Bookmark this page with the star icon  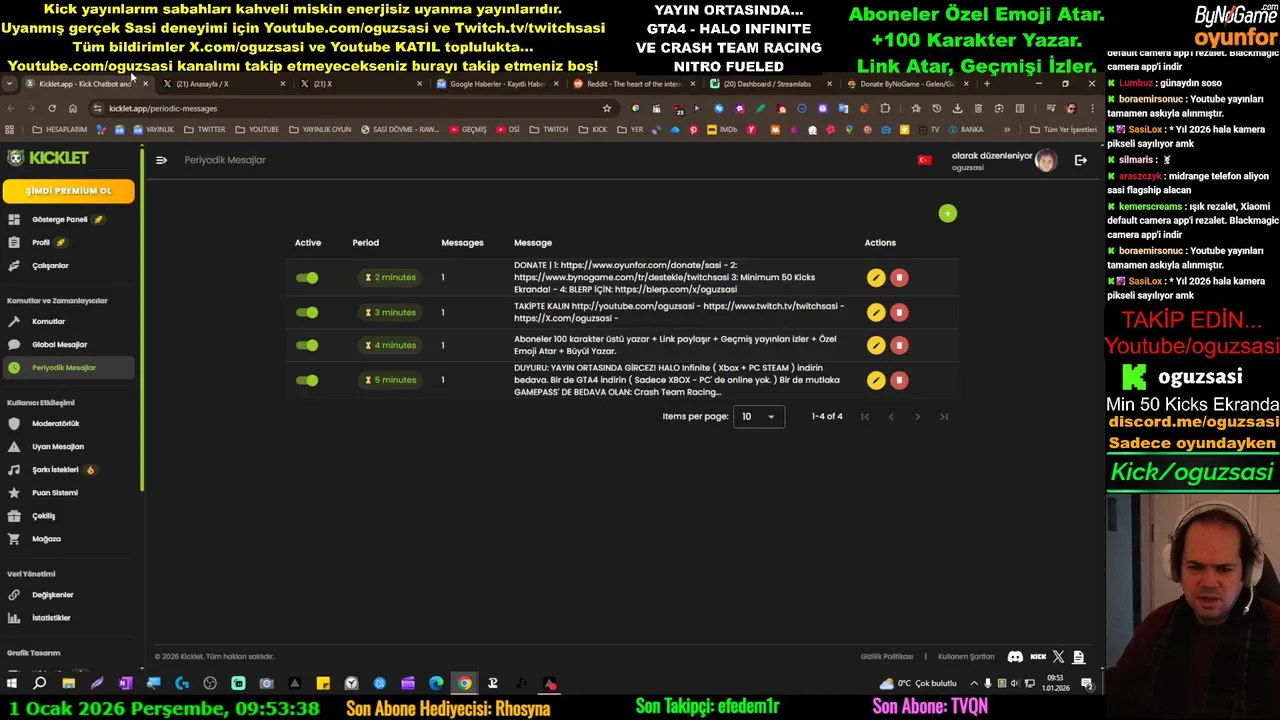tap(606, 108)
